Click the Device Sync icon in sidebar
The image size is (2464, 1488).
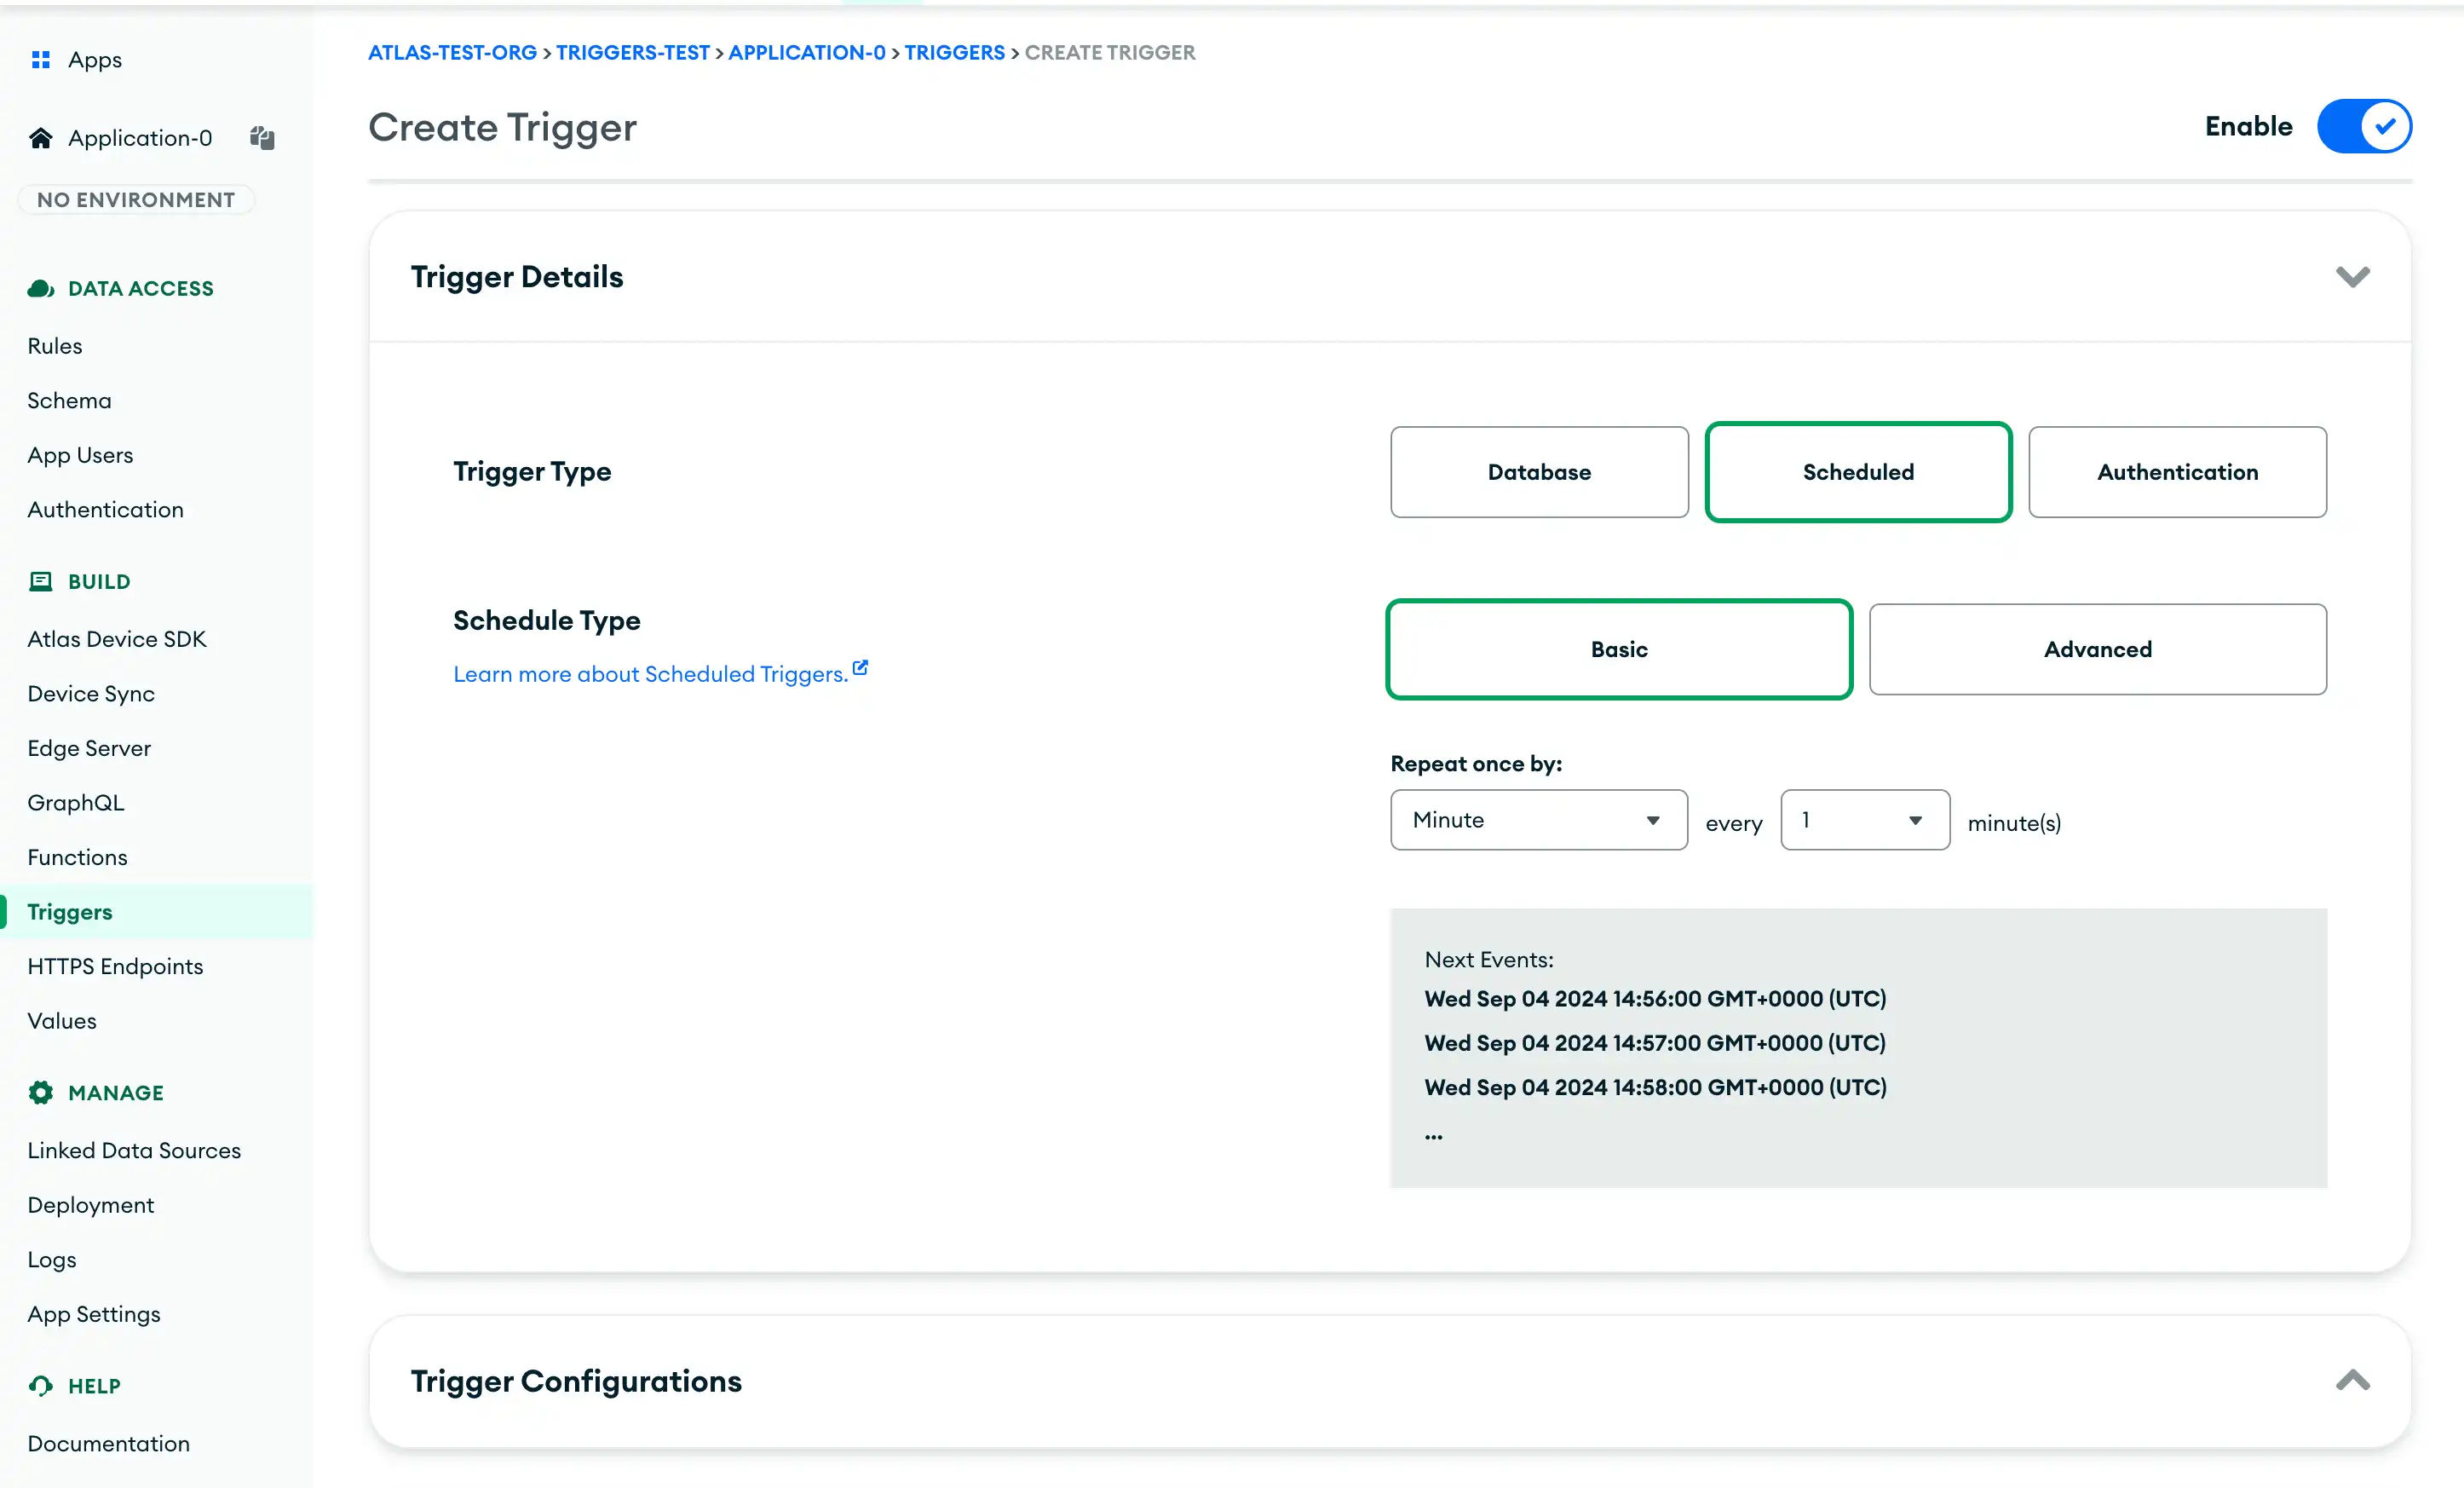pyautogui.click(x=91, y=692)
